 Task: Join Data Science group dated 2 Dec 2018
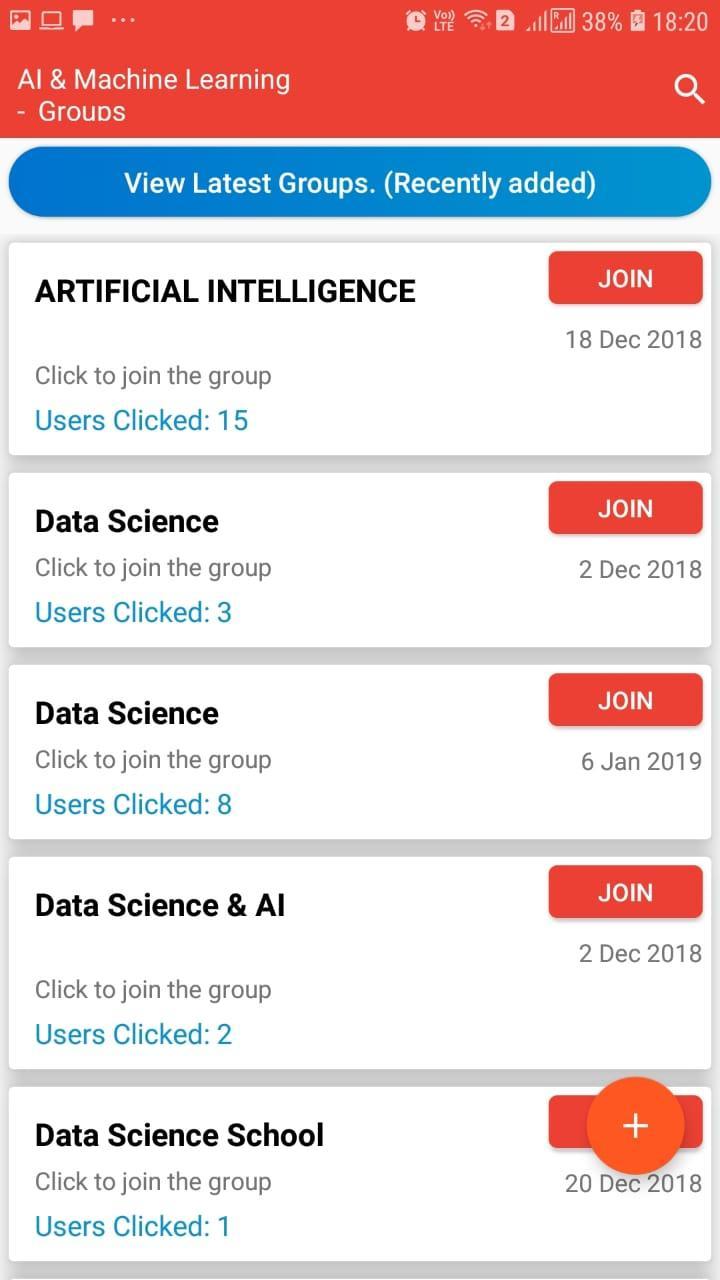click(x=625, y=509)
